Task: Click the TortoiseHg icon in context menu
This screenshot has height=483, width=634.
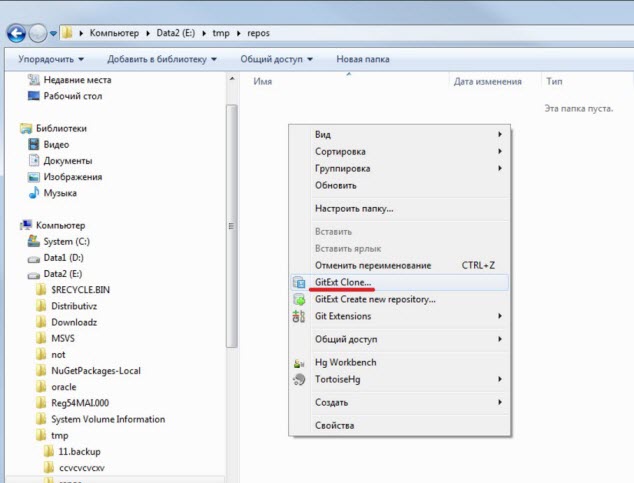Action: coord(298,380)
